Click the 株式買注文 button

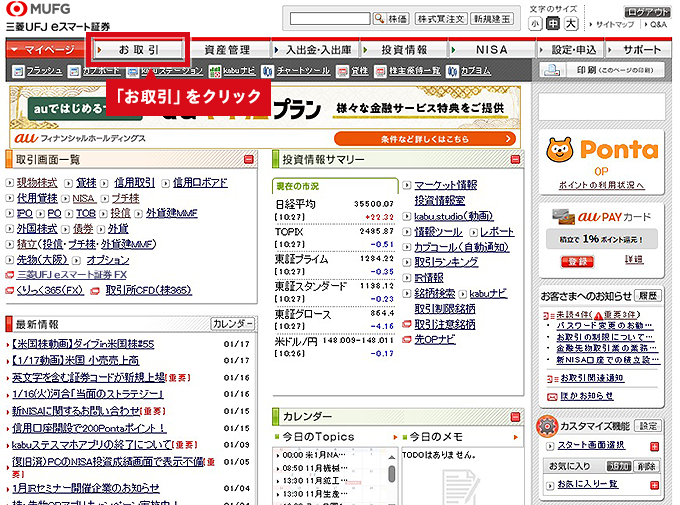pos(441,19)
